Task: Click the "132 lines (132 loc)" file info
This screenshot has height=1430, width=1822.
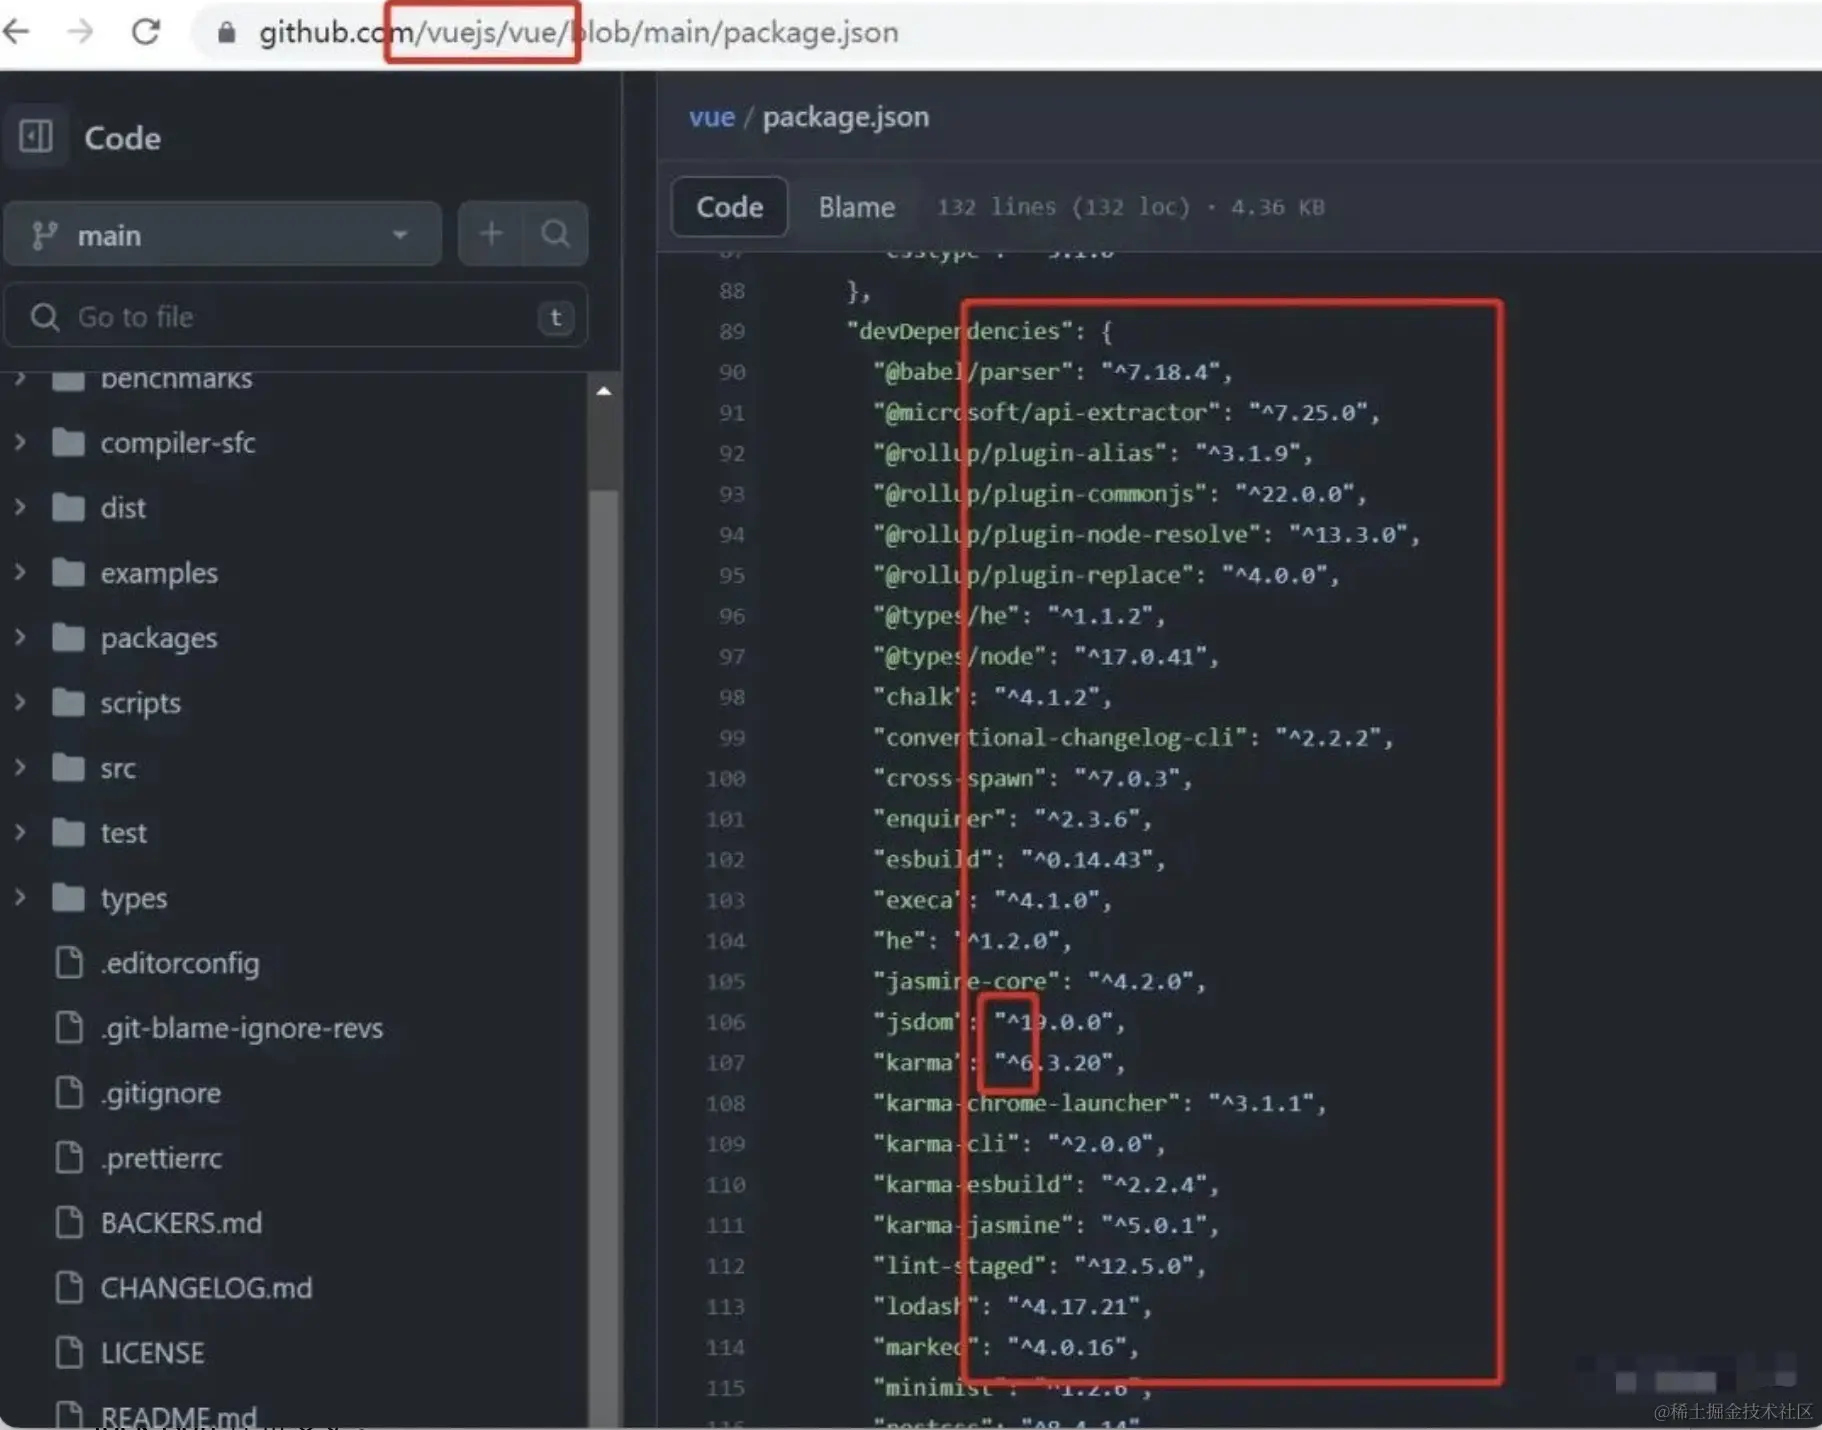Action: 1063,207
